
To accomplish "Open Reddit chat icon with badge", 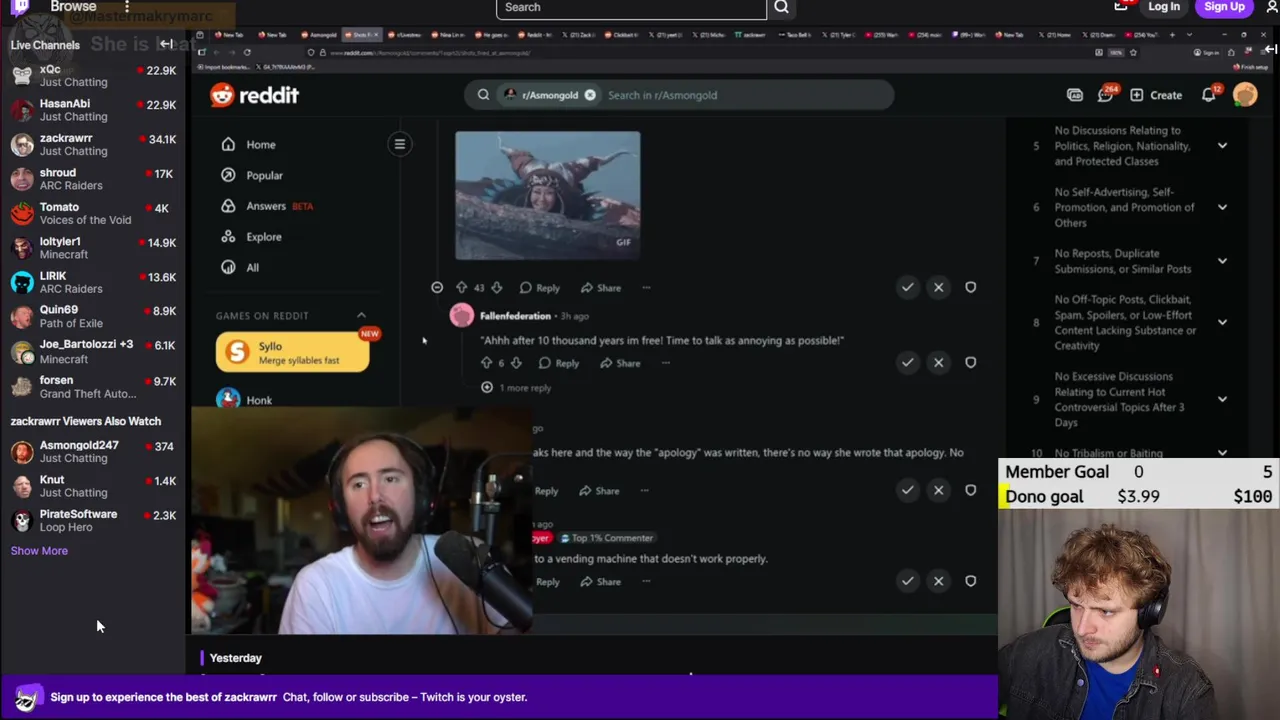I will (1105, 95).
